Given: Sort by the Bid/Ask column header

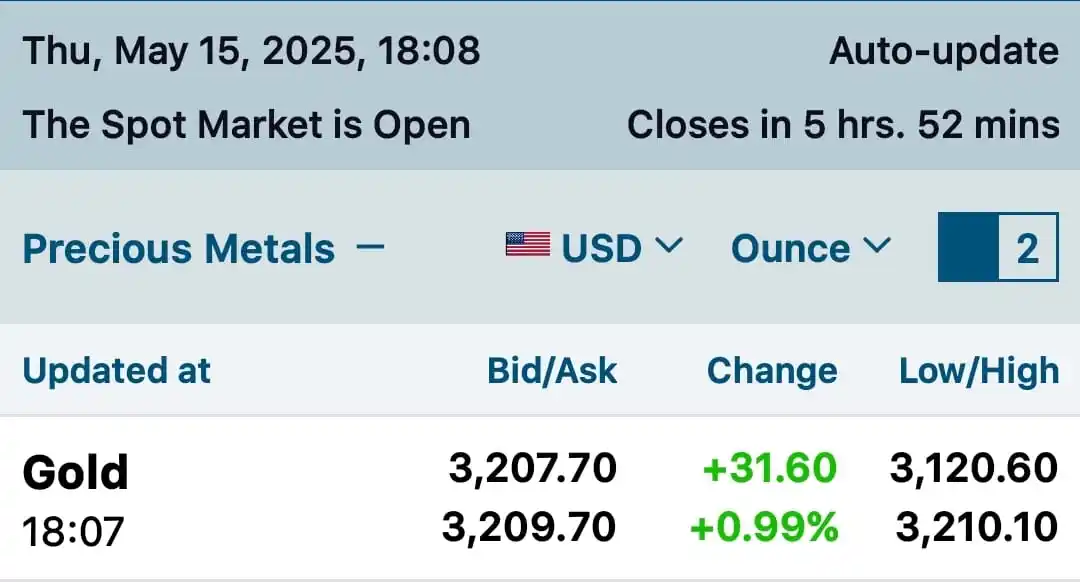Looking at the screenshot, I should point(552,371).
